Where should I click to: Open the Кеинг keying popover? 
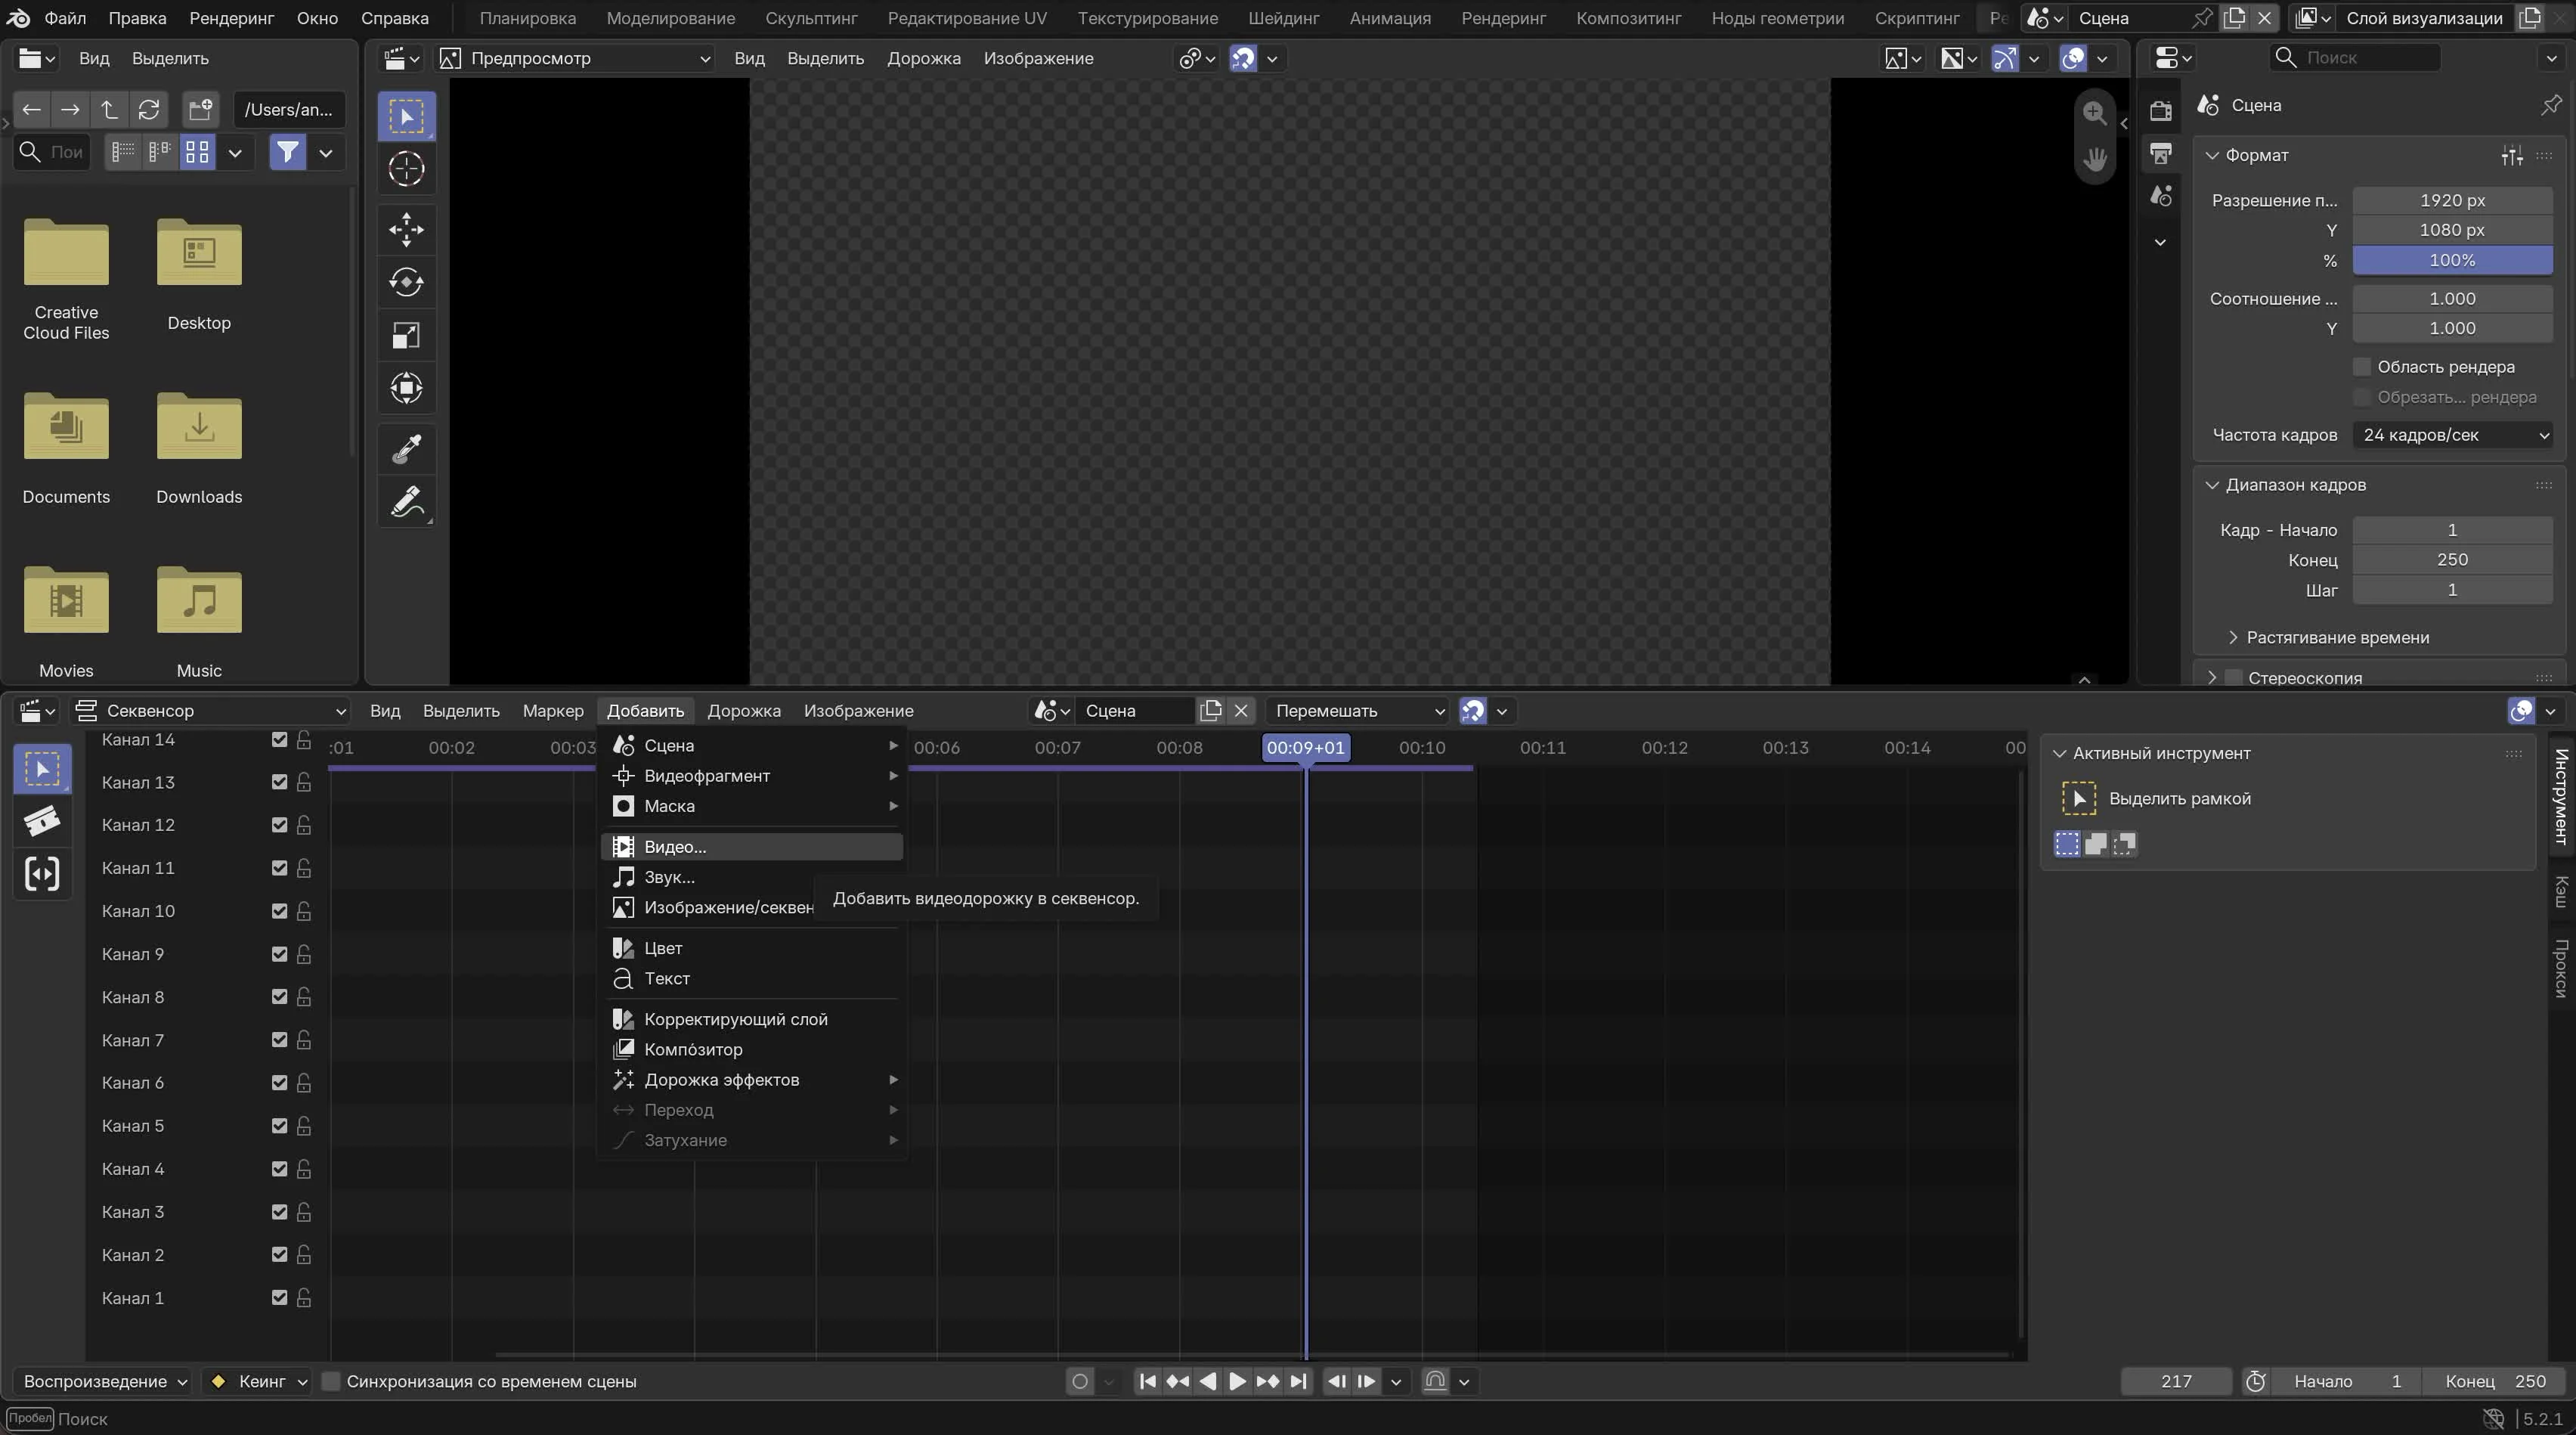coord(258,1381)
